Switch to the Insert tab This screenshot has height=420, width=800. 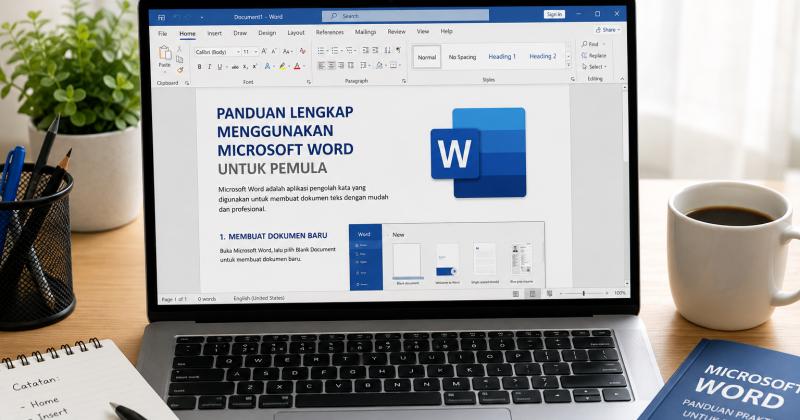[214, 33]
